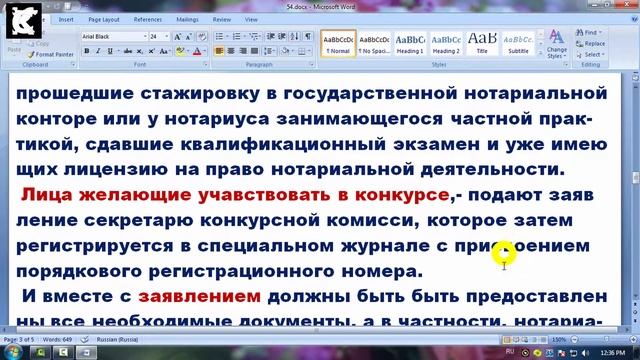Viewport: 640px width, 360px height.
Task: Click the proofing check icon in status bar
Action: click(x=84, y=340)
